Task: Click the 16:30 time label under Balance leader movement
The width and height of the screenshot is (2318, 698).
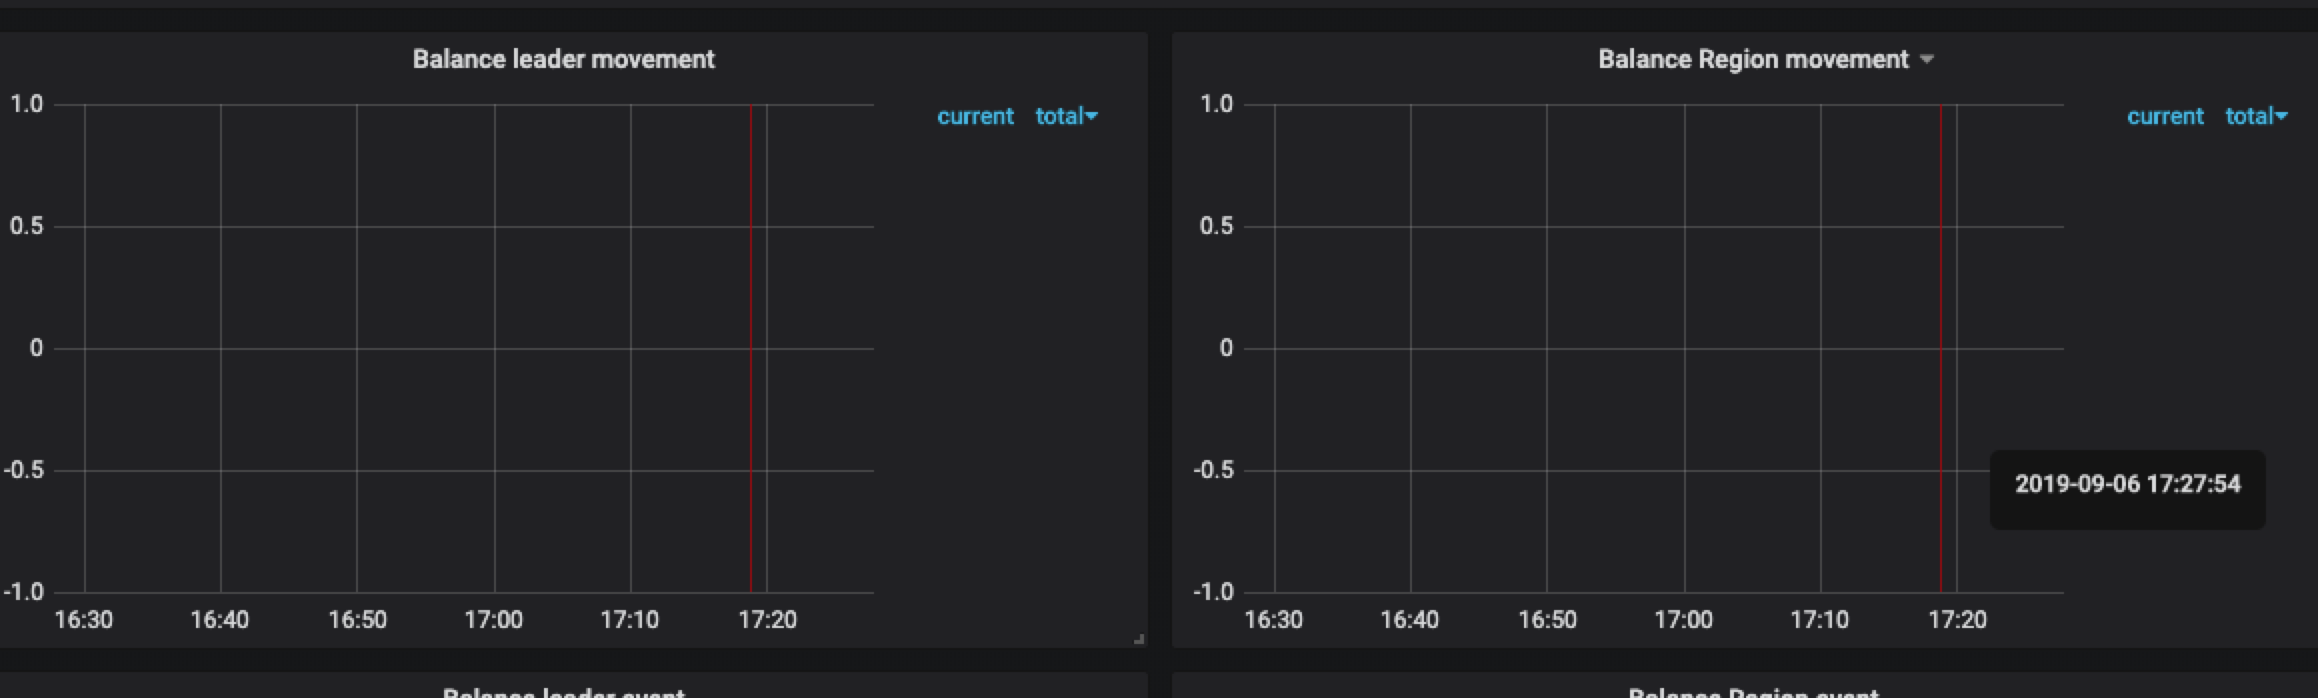Action: click(x=84, y=620)
